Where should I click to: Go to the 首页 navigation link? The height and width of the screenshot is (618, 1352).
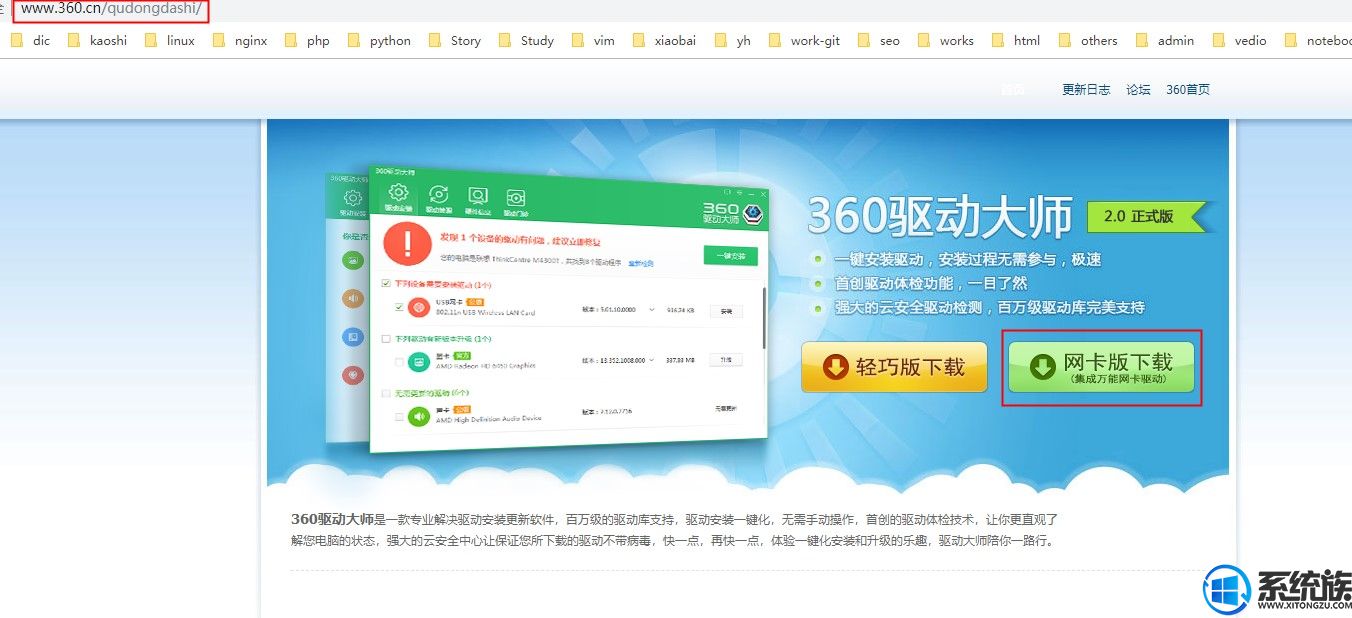(1013, 90)
